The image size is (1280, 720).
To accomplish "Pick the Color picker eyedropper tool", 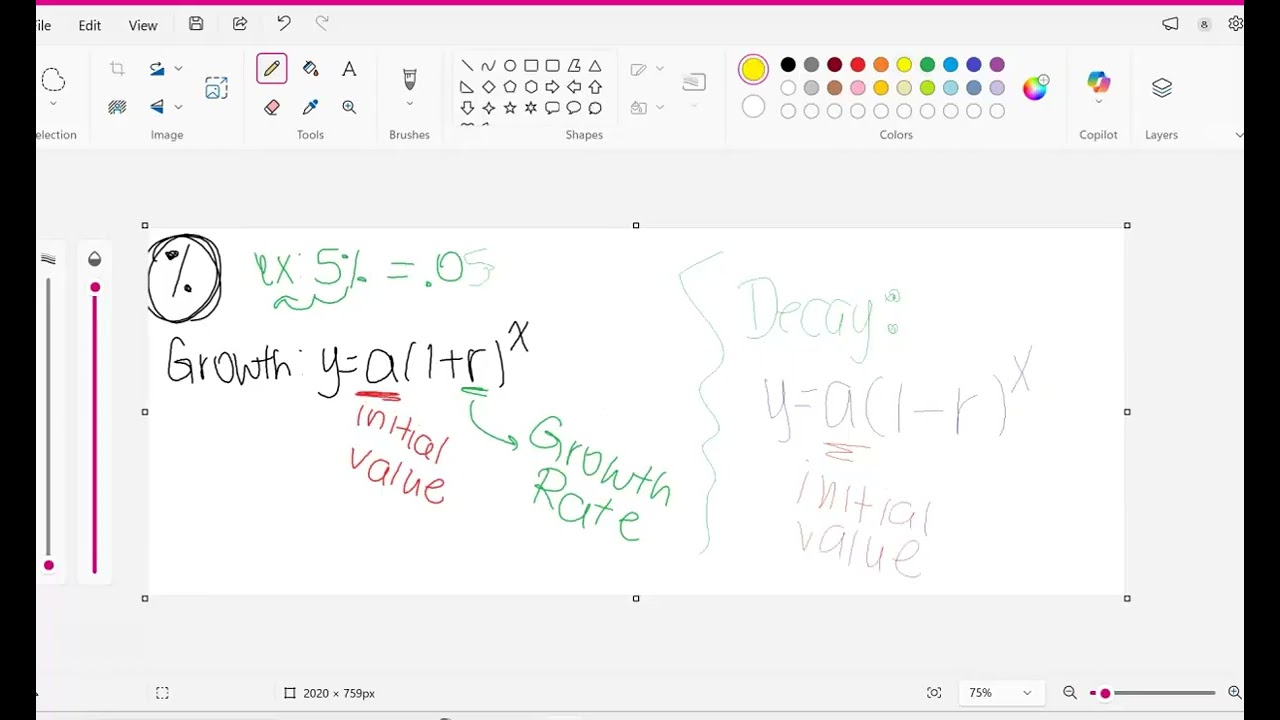I will tap(310, 107).
